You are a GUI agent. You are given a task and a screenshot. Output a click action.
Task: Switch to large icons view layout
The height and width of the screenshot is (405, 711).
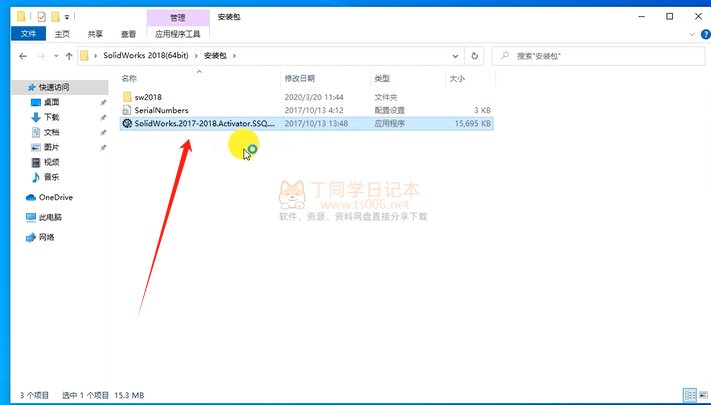pyautogui.click(x=703, y=395)
